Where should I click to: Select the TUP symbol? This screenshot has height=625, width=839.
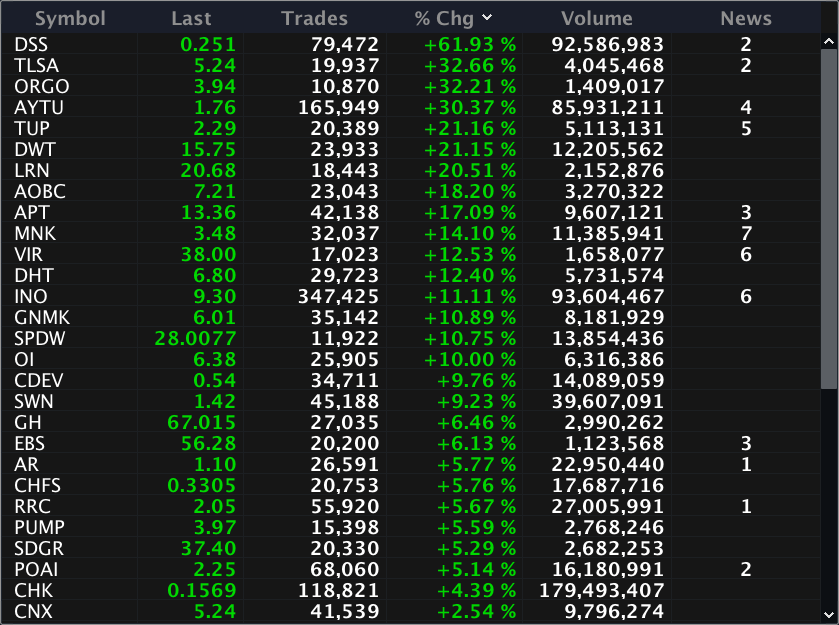coord(32,128)
